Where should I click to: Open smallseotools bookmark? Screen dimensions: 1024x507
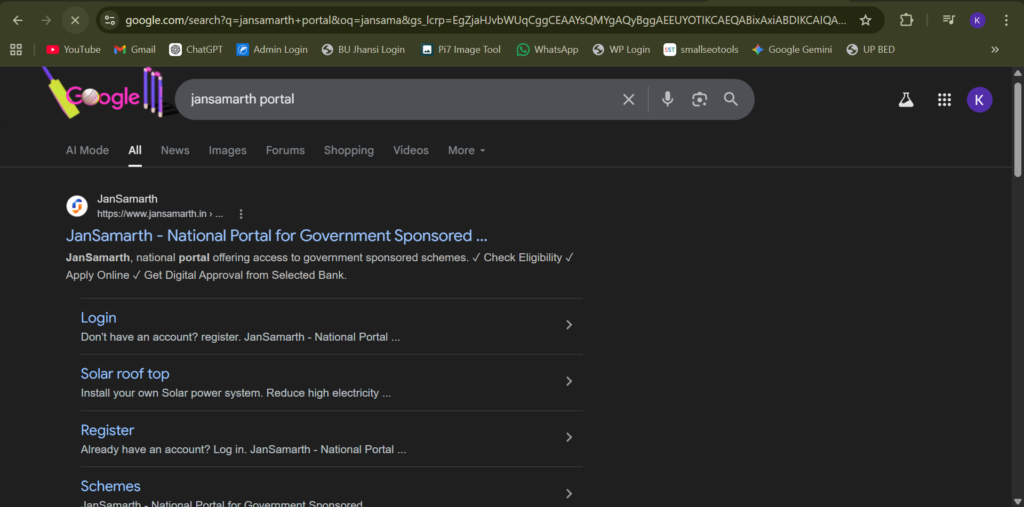click(701, 50)
